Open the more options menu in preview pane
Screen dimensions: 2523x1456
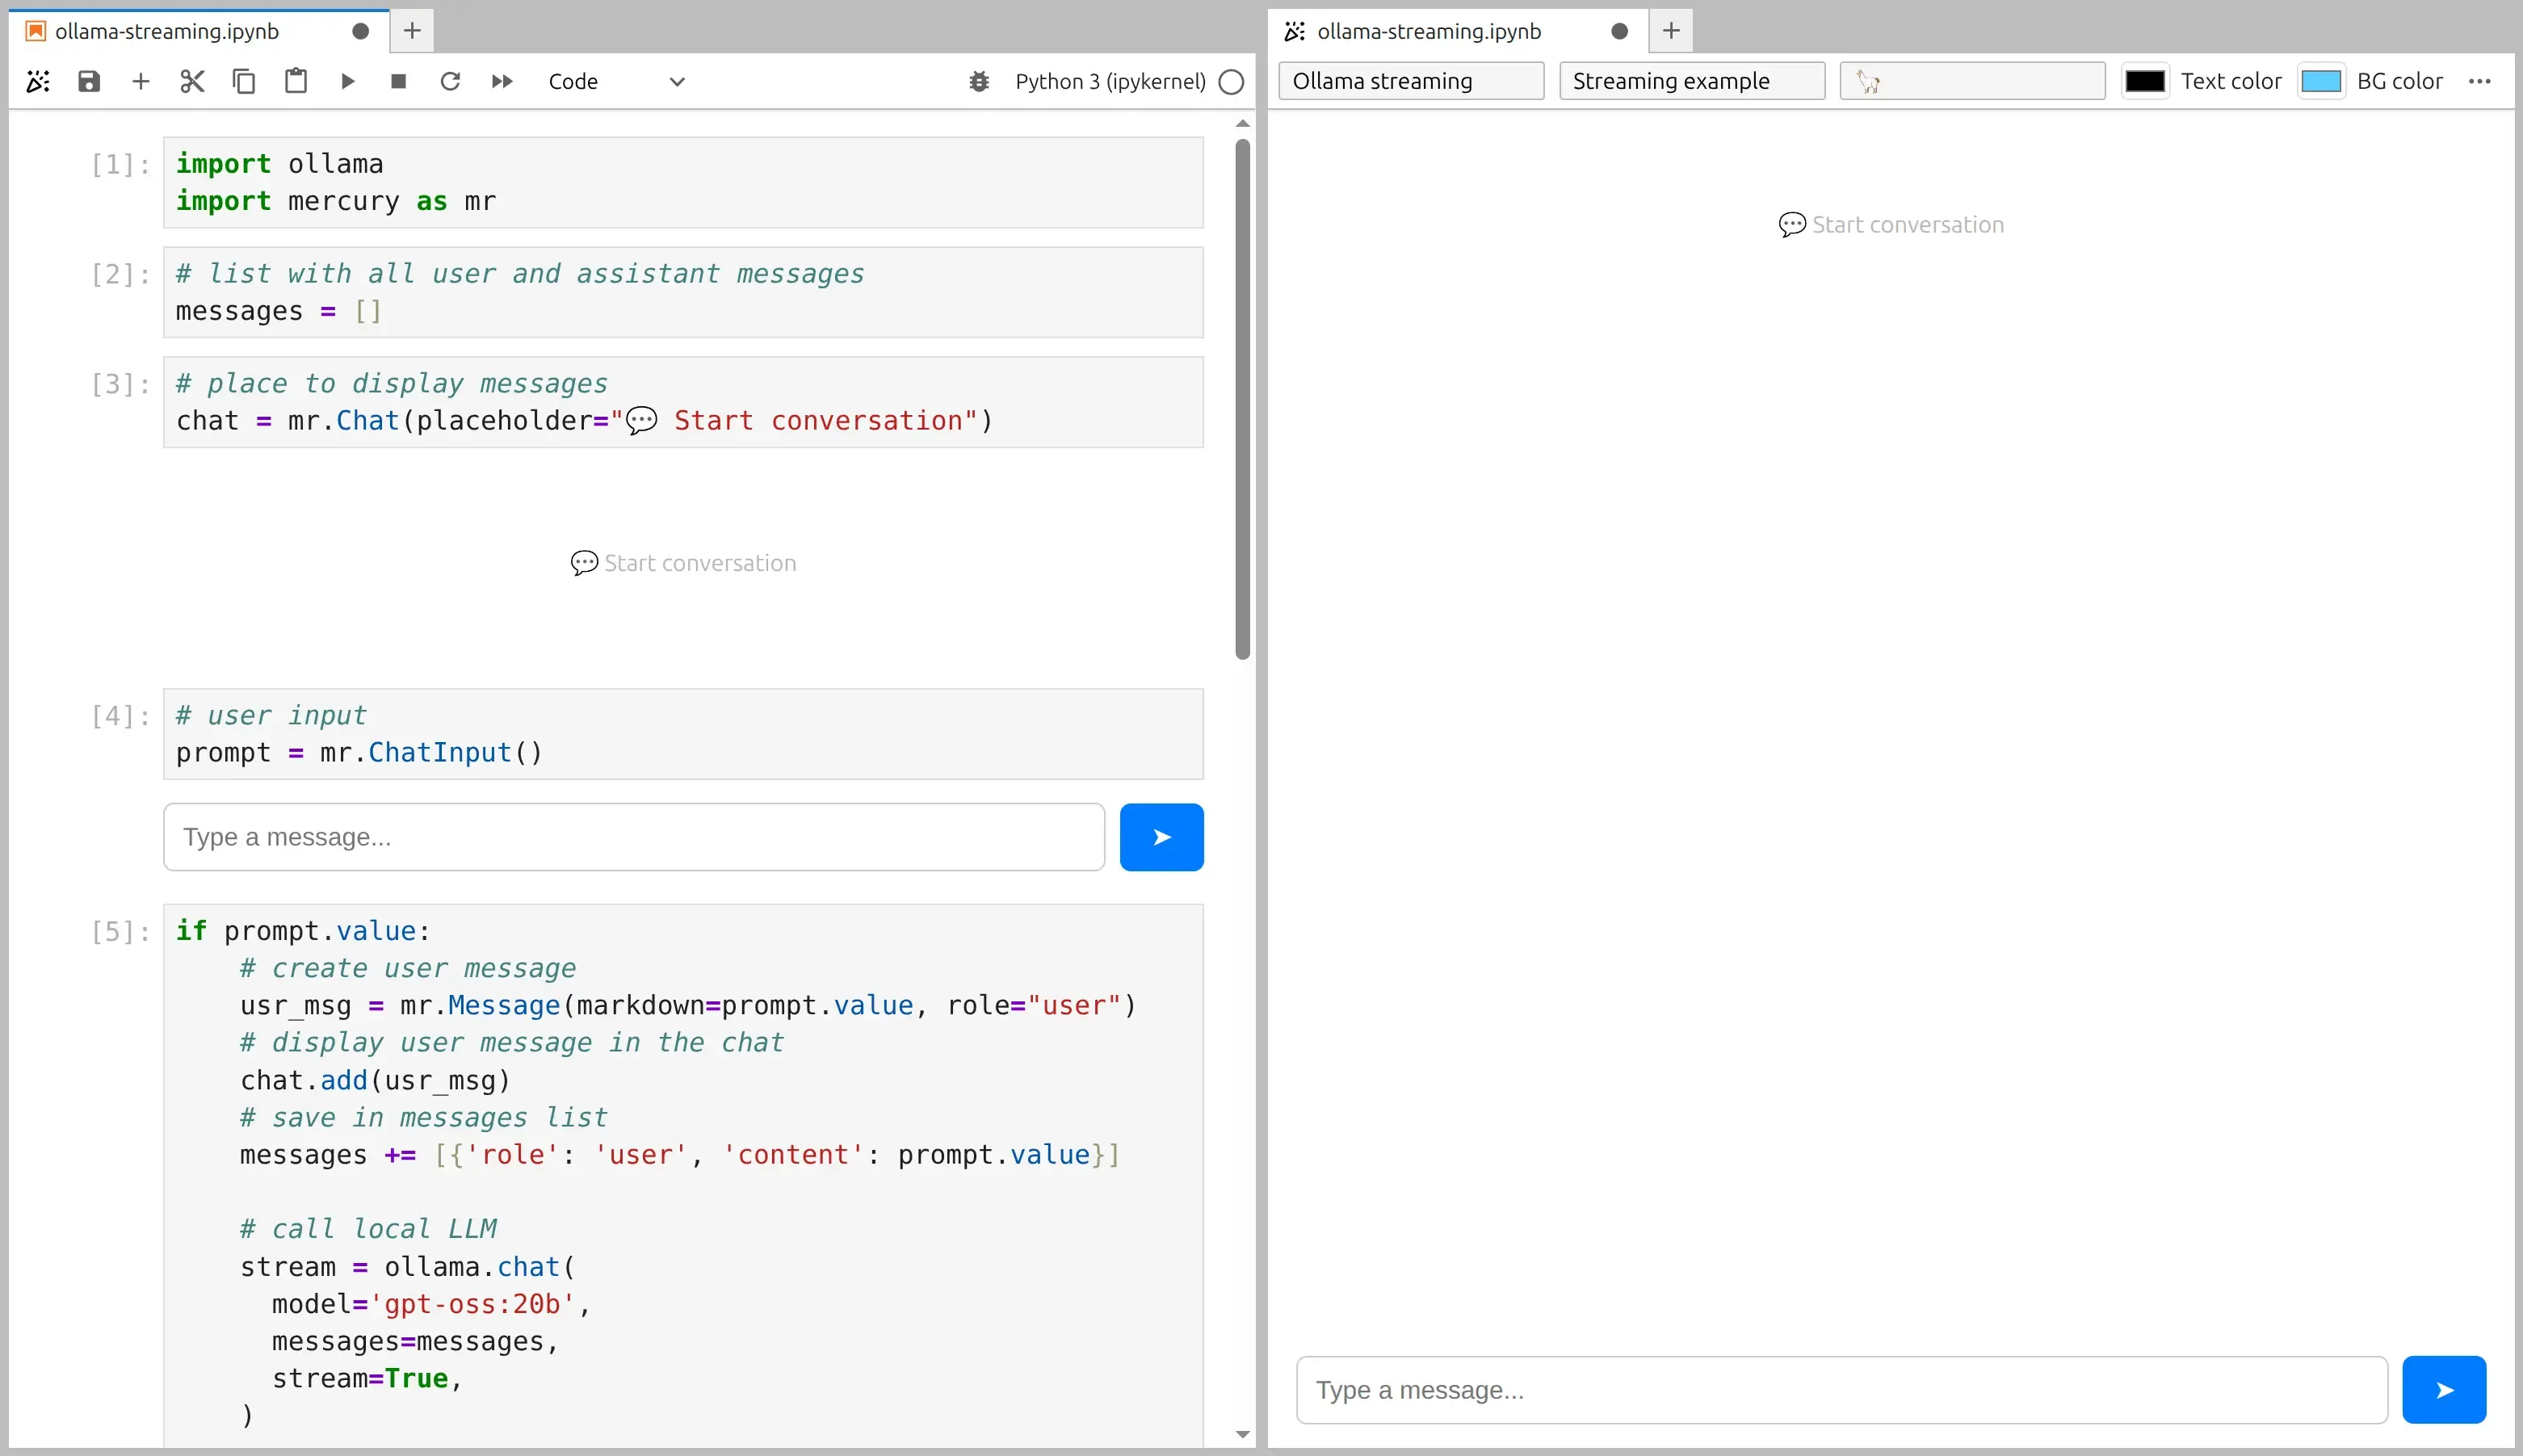point(2483,81)
